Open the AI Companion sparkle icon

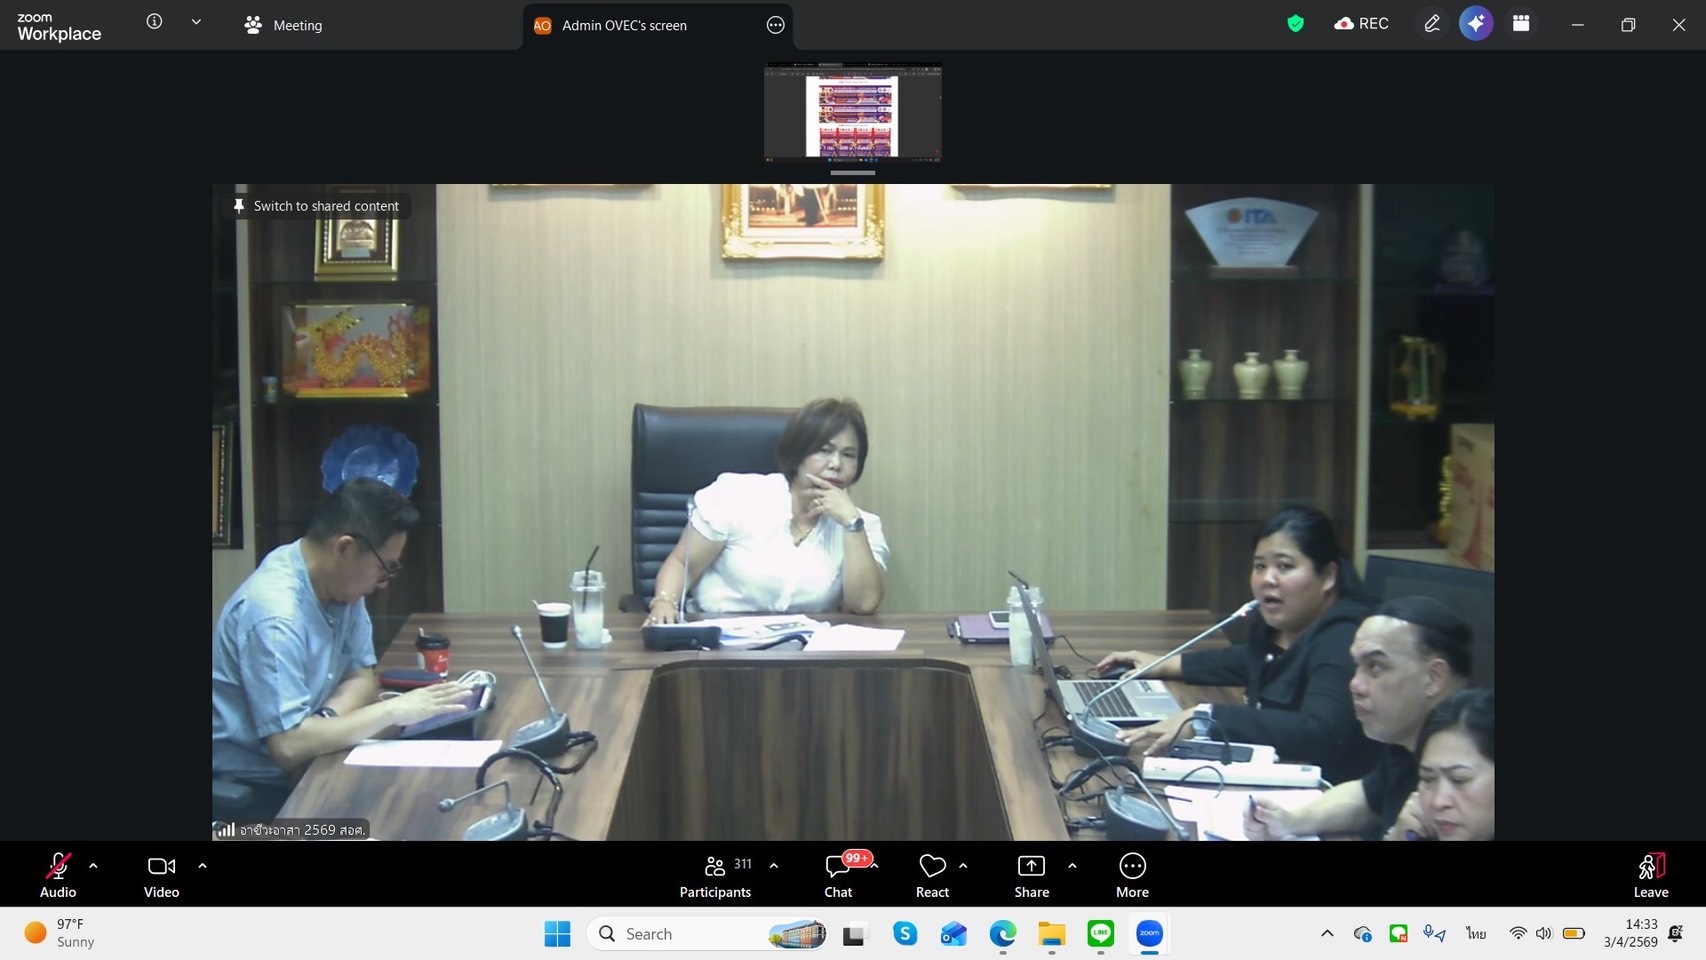coord(1476,24)
